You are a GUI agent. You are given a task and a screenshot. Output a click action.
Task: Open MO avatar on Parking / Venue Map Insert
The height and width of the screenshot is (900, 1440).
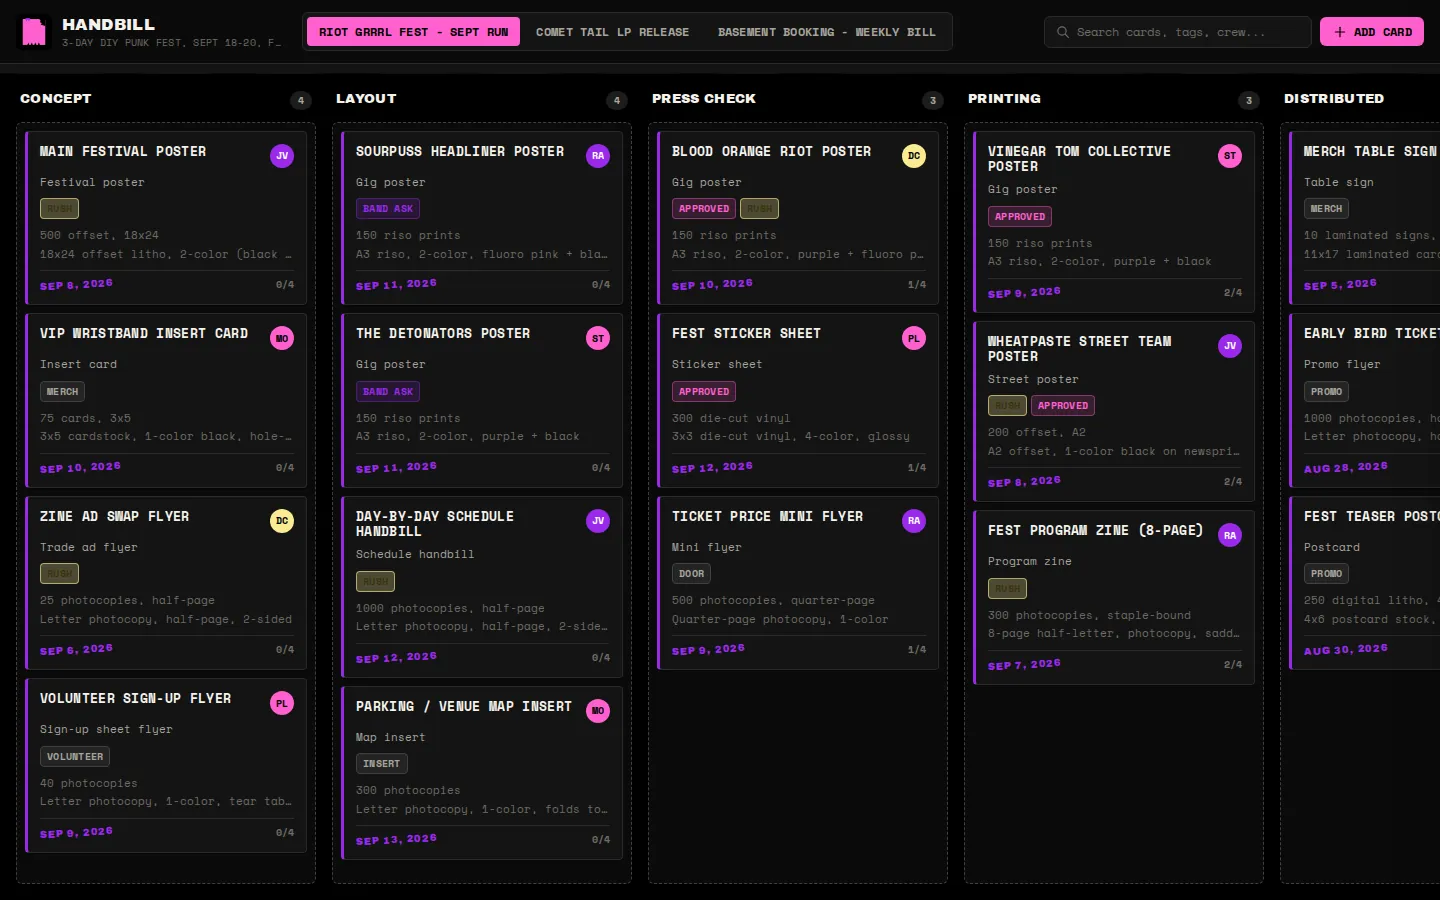598,711
